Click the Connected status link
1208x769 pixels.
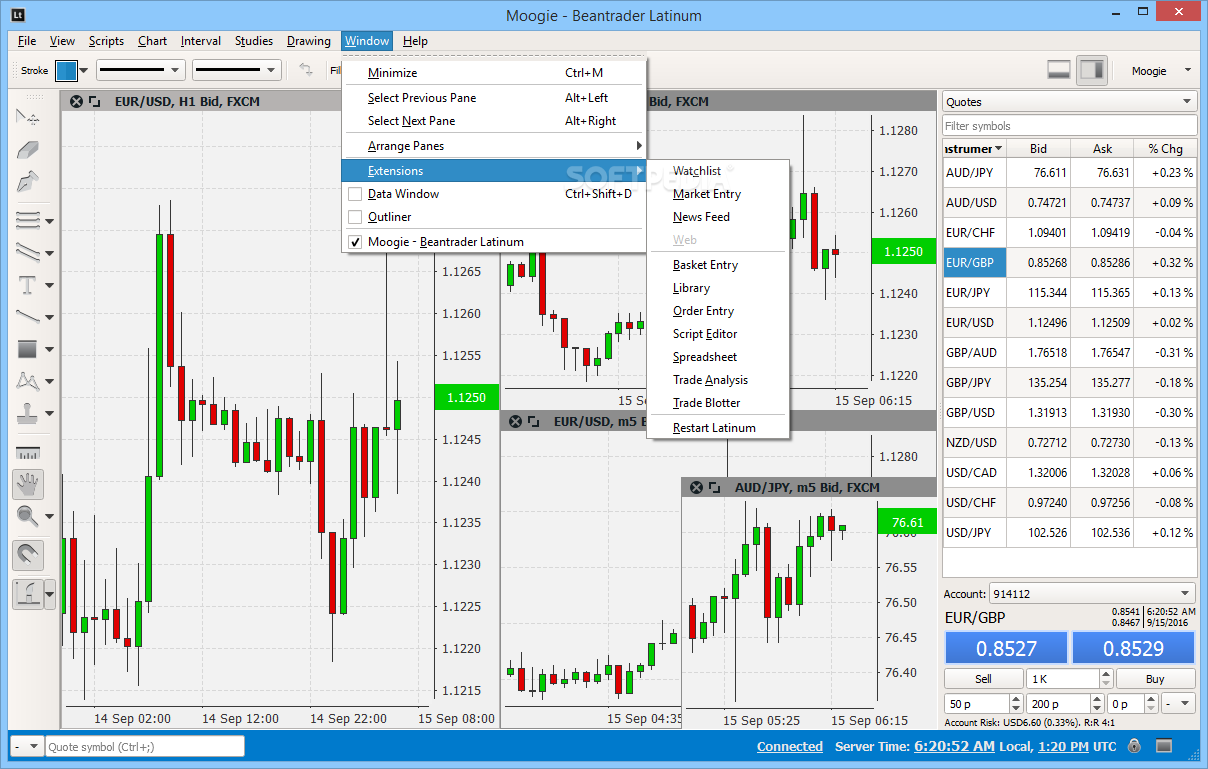[790, 746]
